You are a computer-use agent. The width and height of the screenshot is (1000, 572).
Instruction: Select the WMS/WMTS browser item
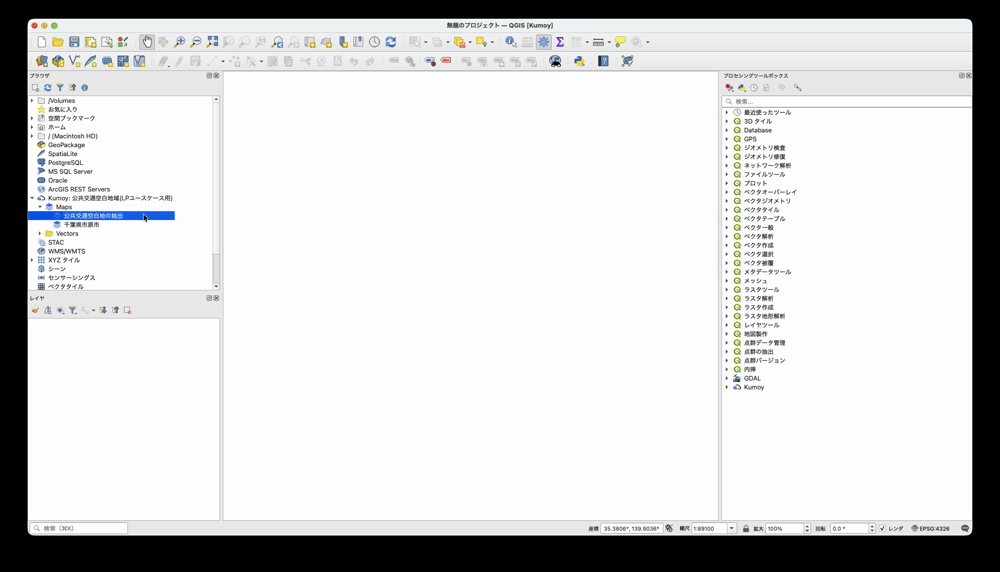(x=66, y=251)
